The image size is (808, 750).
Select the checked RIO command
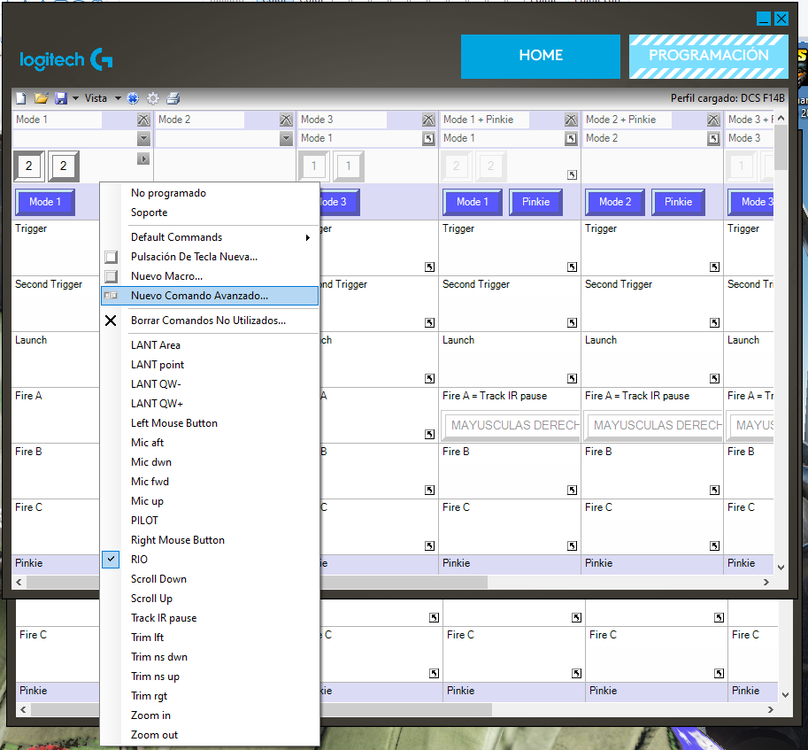click(139, 559)
